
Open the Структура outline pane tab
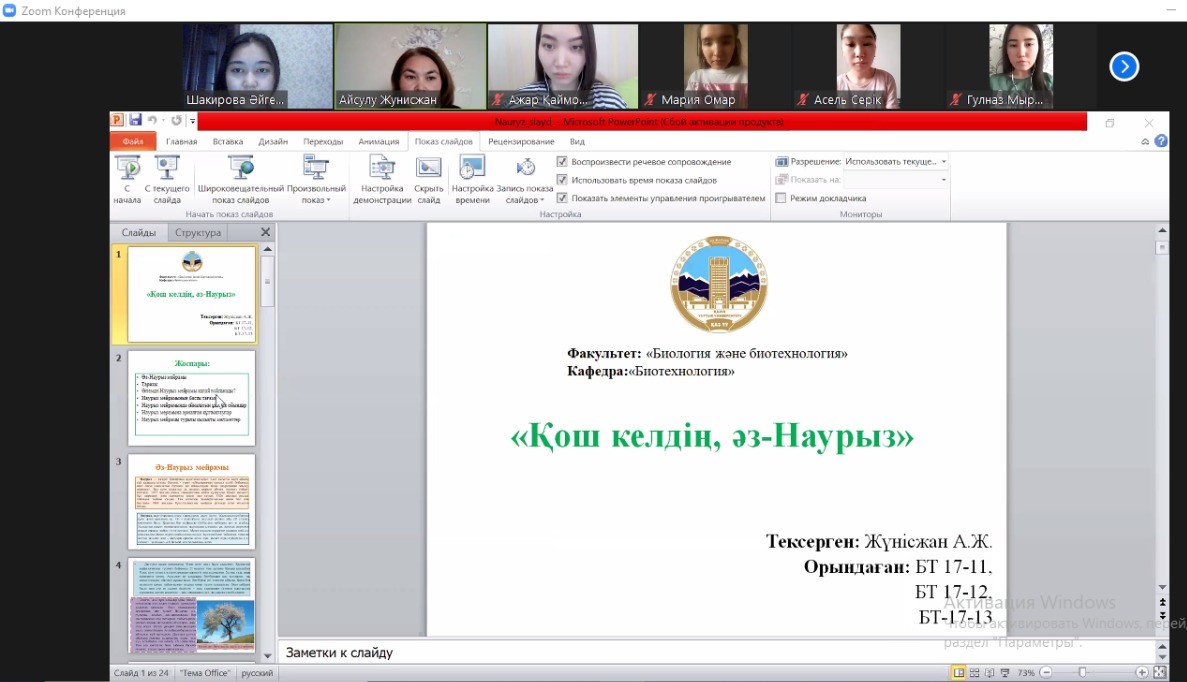(x=197, y=233)
